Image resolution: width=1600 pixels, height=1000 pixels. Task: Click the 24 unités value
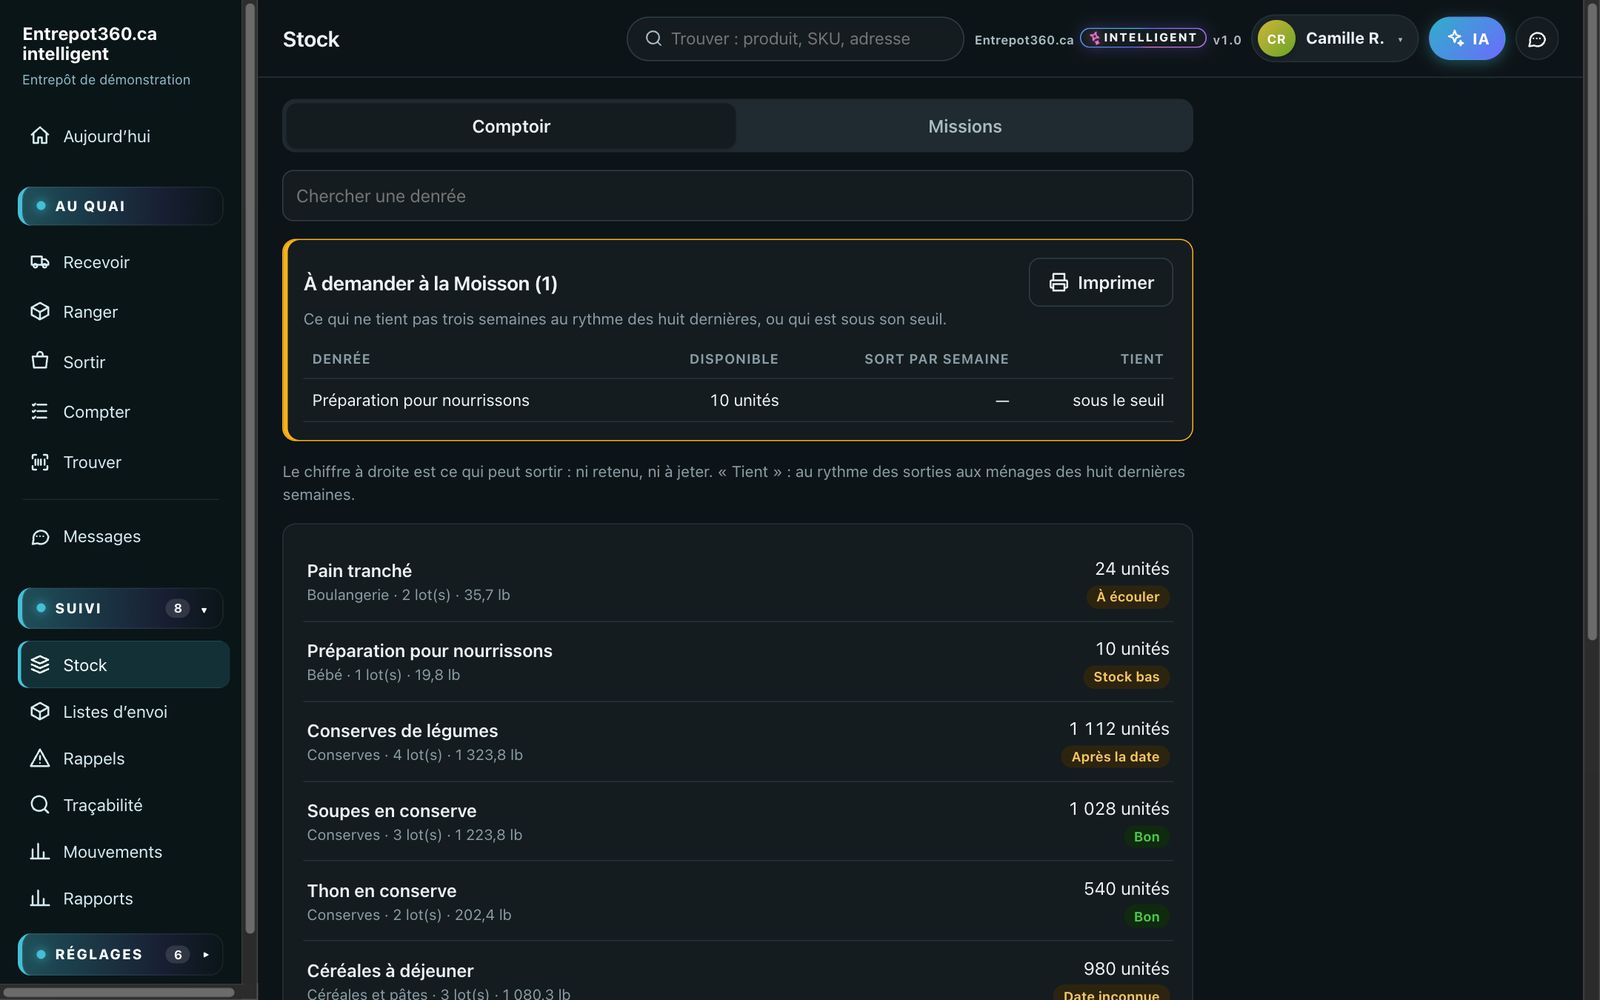pos(1132,569)
